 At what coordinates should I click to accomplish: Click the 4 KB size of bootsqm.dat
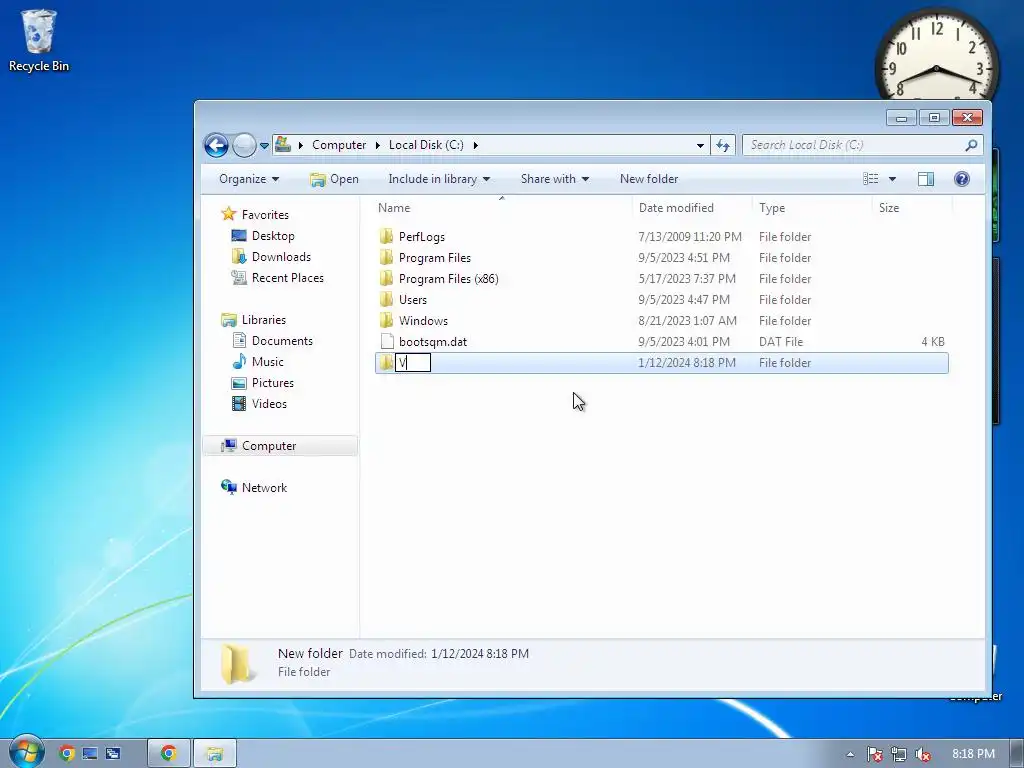click(x=933, y=341)
